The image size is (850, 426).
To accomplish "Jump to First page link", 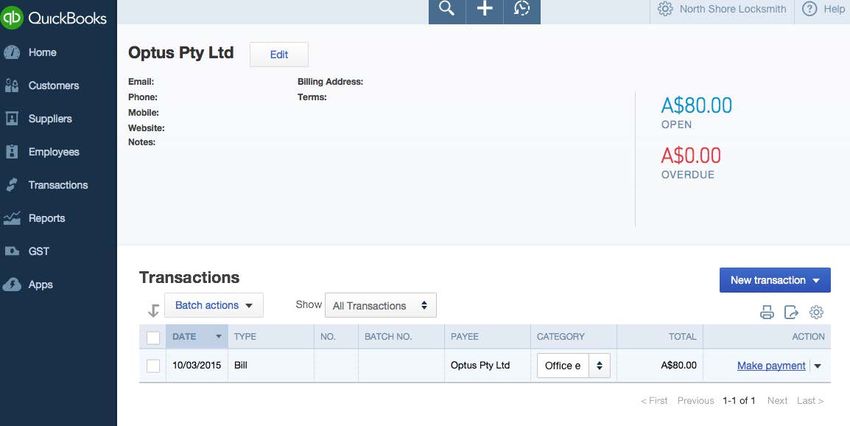I will coord(654,401).
